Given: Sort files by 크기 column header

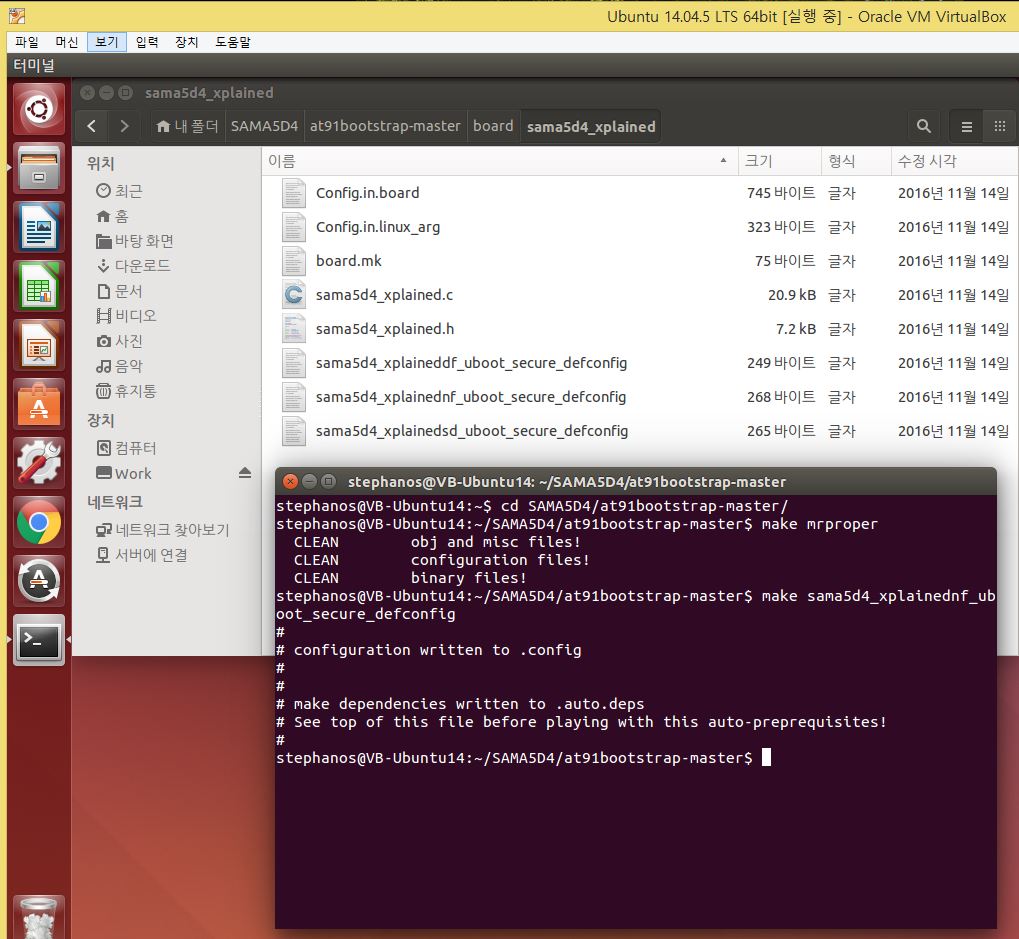Looking at the screenshot, I should 758,161.
